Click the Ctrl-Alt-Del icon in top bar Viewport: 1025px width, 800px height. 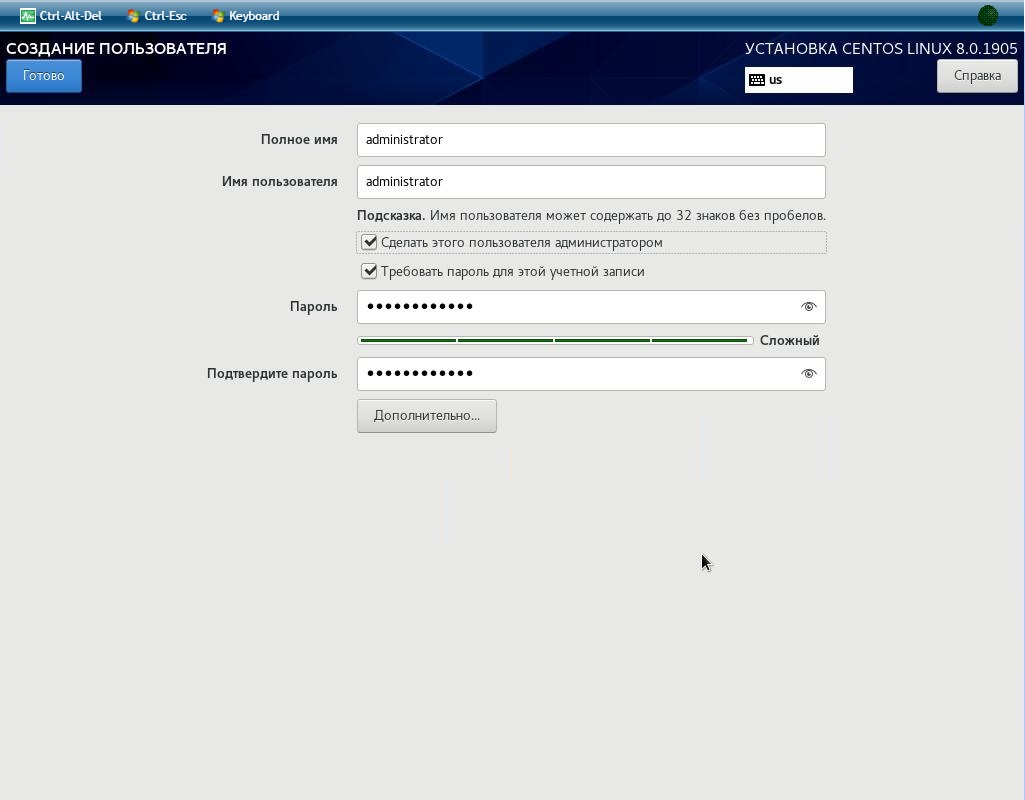(x=27, y=16)
